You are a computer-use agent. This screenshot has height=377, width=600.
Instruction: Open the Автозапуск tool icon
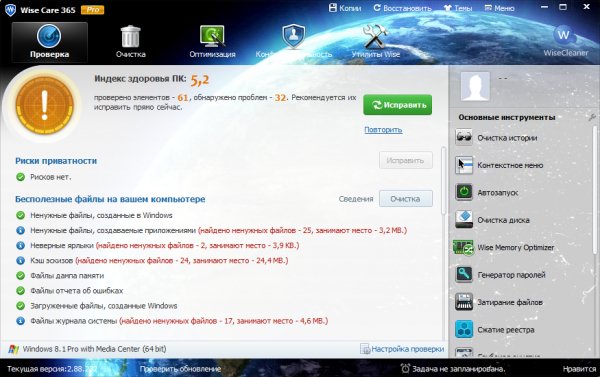pyautogui.click(x=464, y=192)
